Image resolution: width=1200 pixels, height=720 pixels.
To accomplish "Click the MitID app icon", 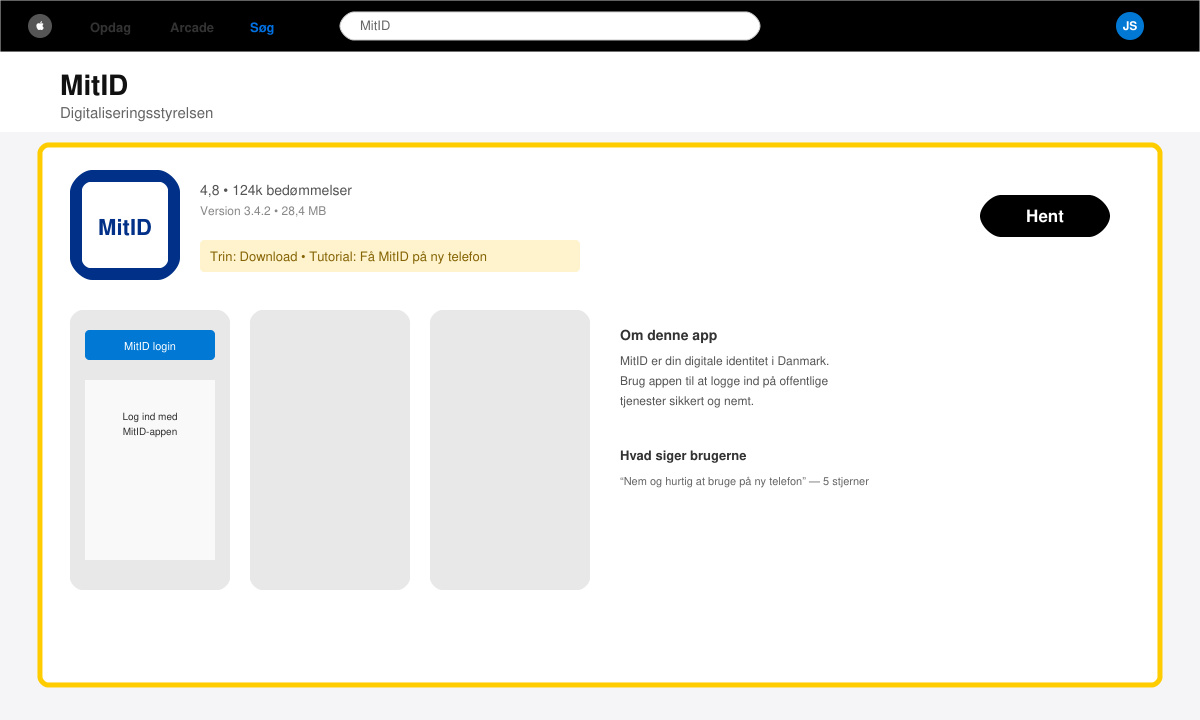I will pos(125,225).
